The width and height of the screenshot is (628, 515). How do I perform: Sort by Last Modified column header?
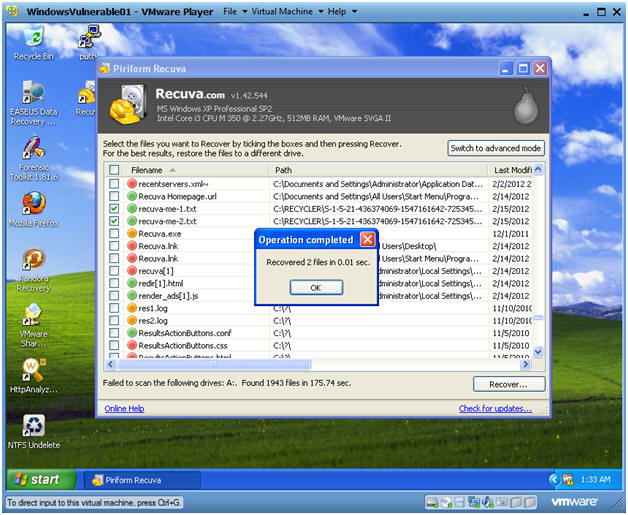(x=511, y=170)
